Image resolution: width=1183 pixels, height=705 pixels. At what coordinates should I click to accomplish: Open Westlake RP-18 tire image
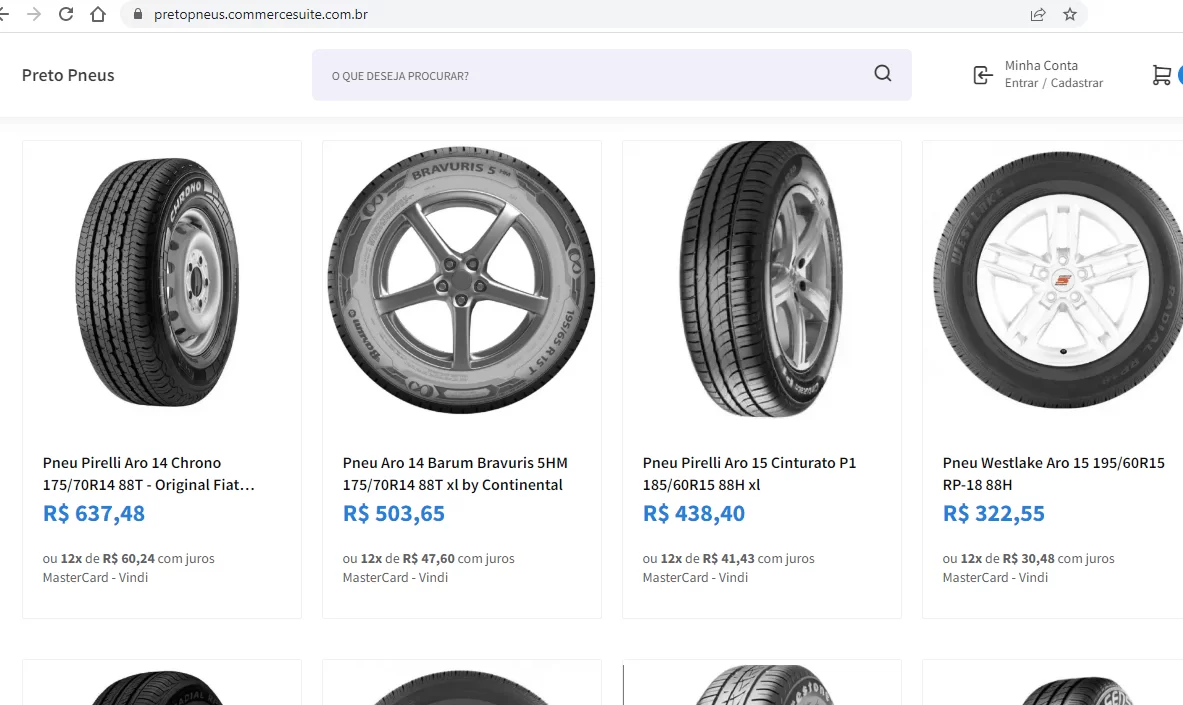coord(1058,280)
